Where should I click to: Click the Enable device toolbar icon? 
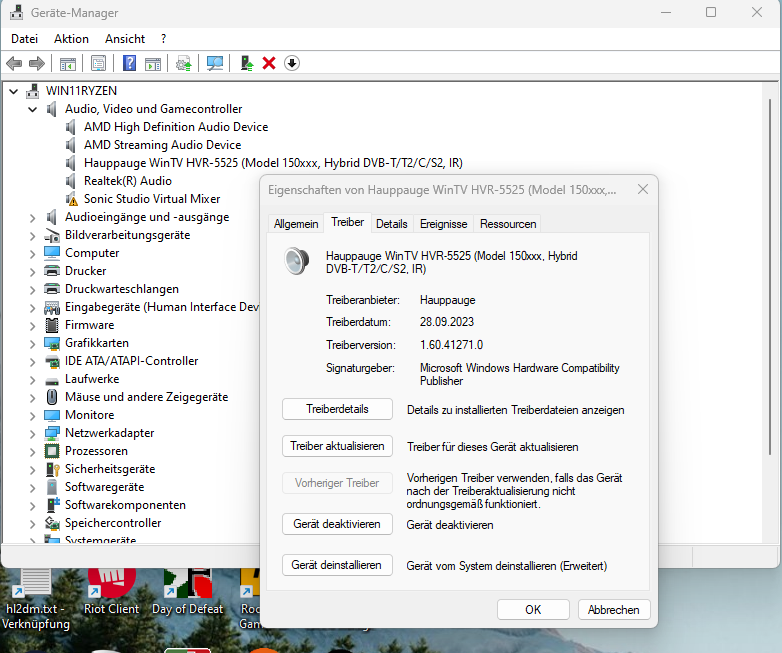click(246, 63)
